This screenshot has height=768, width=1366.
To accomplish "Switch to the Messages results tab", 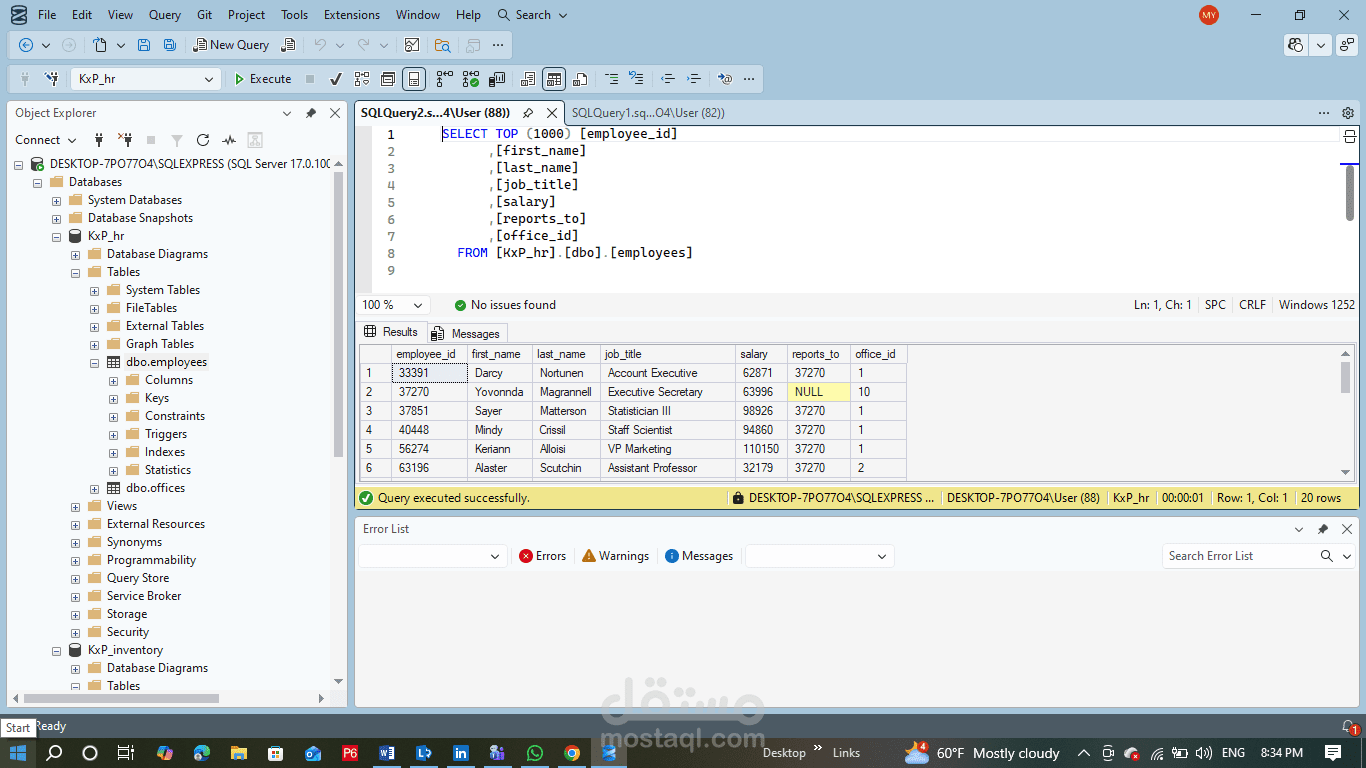I will (x=467, y=333).
